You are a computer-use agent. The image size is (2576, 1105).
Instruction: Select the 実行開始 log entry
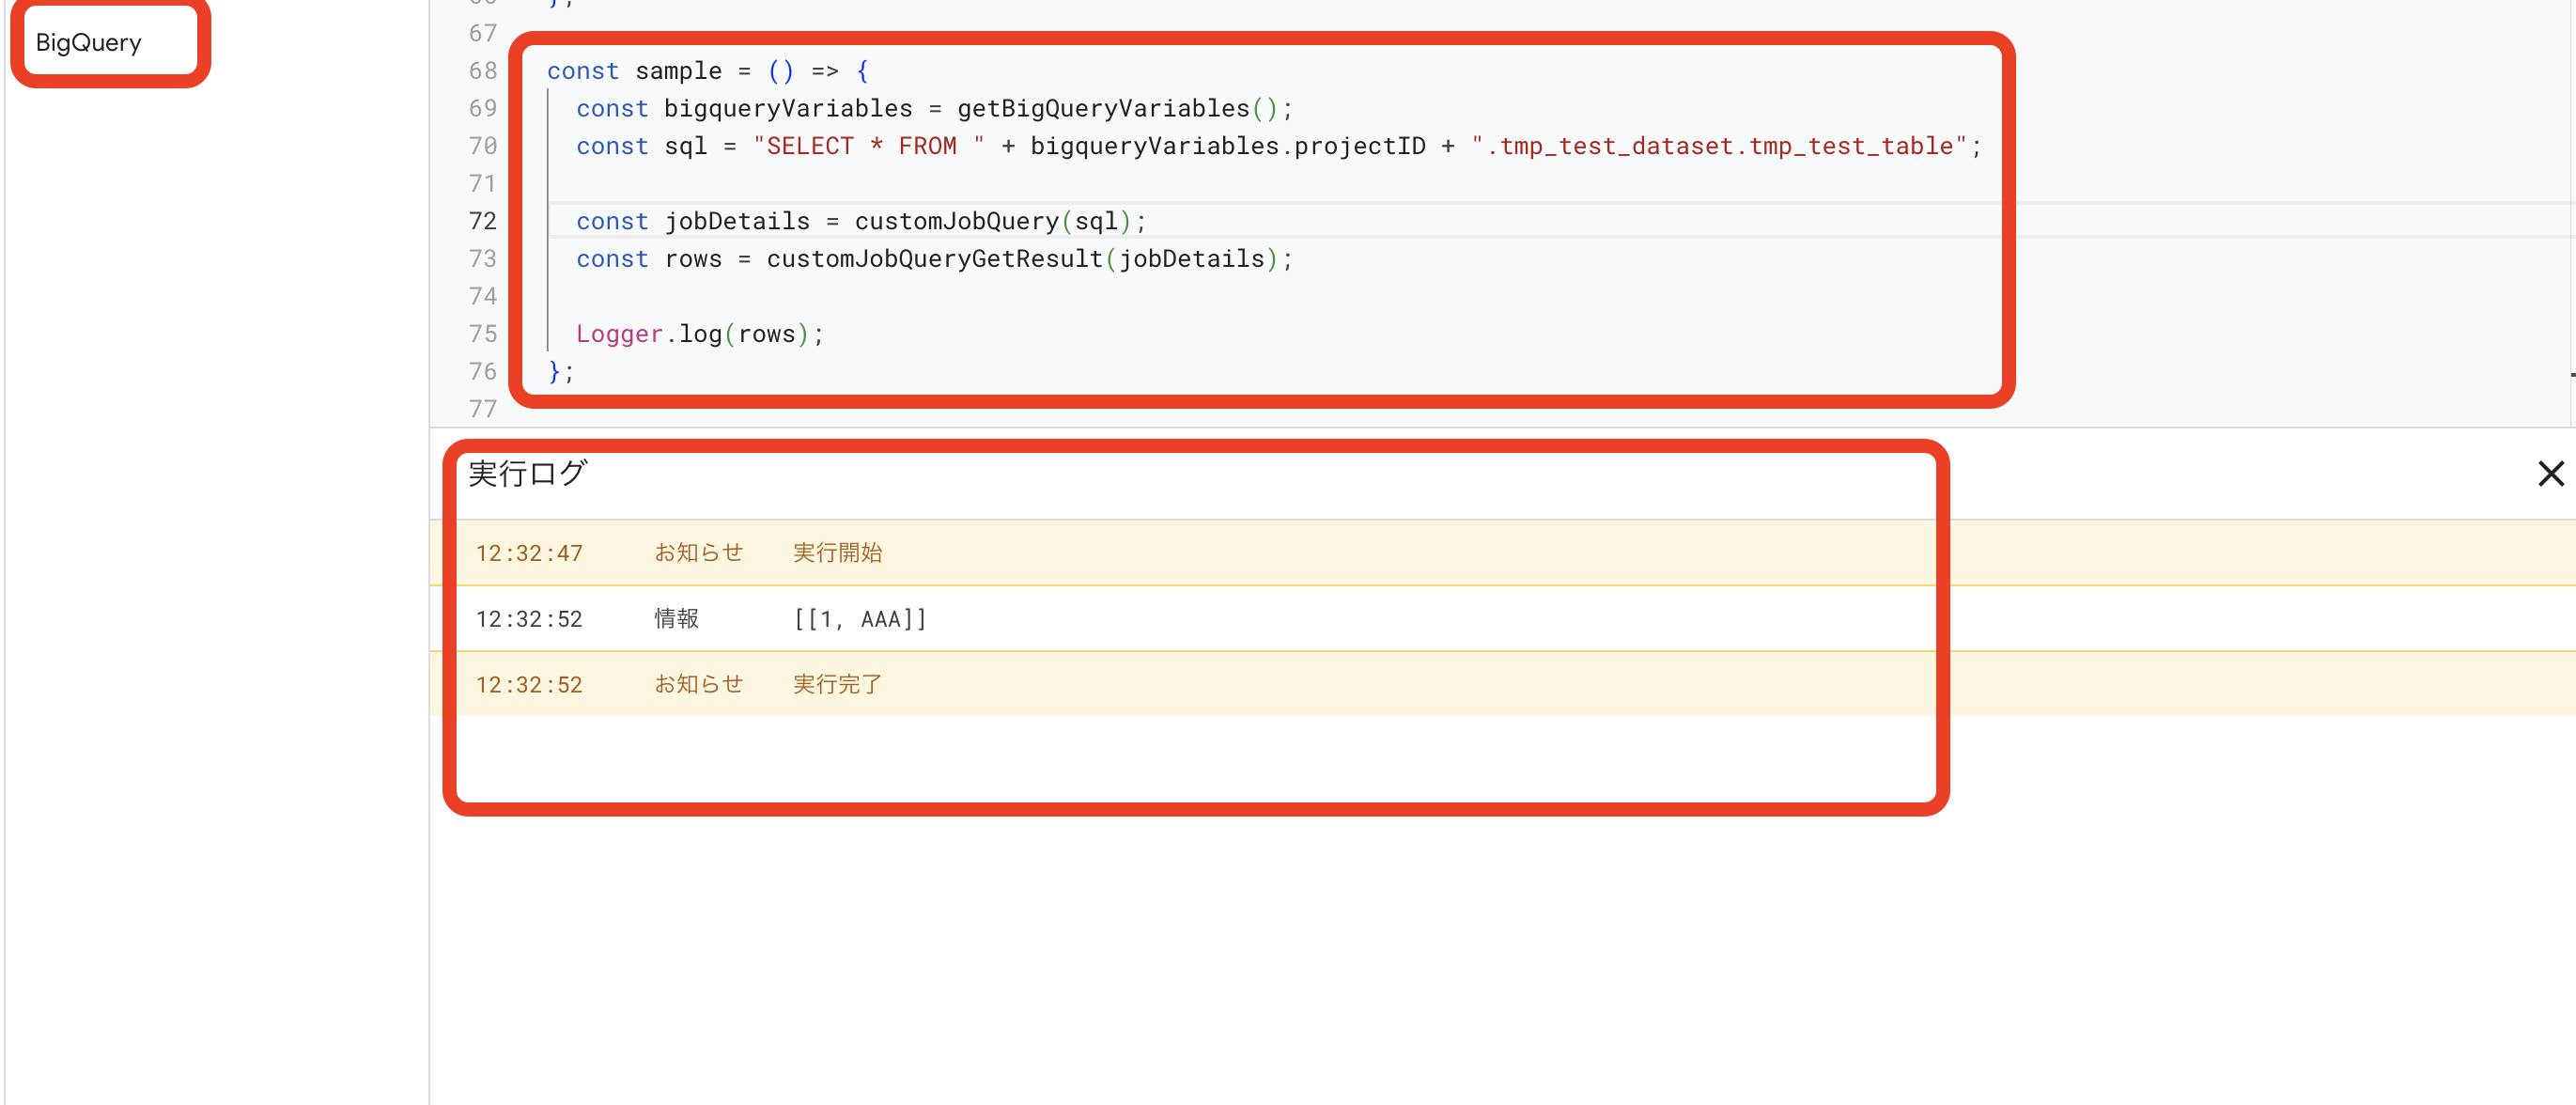(x=837, y=552)
